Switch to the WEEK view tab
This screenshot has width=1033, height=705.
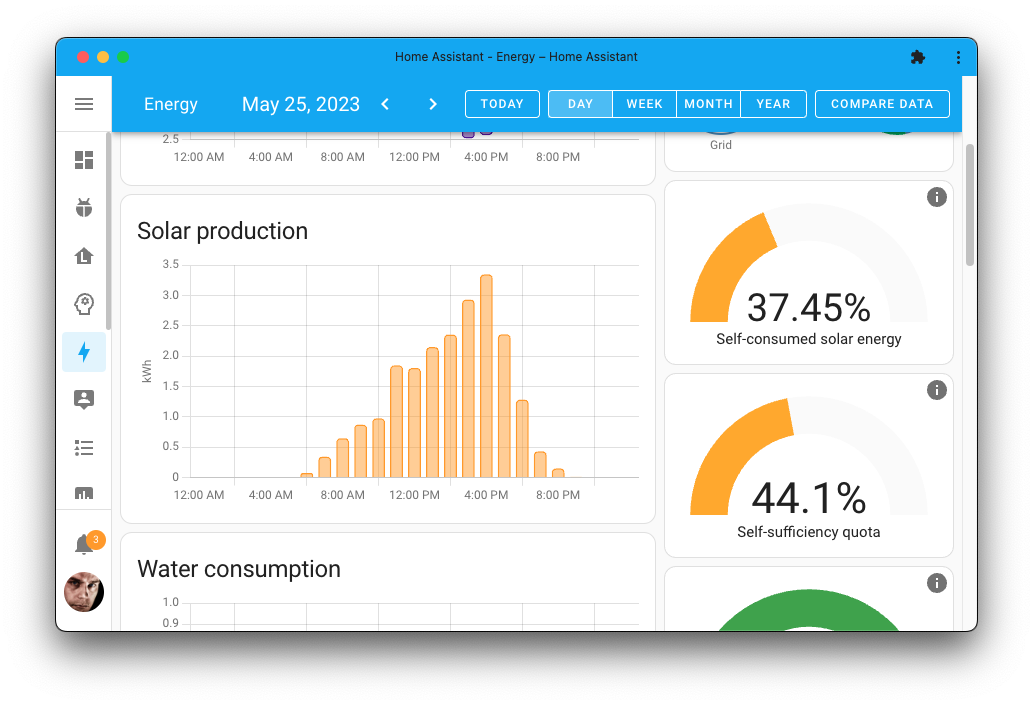[x=644, y=104]
